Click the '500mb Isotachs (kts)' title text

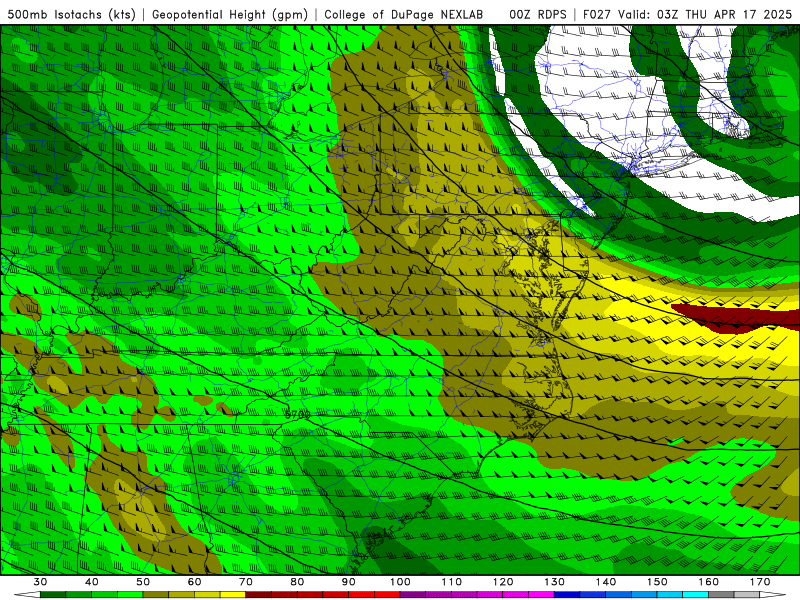point(71,14)
